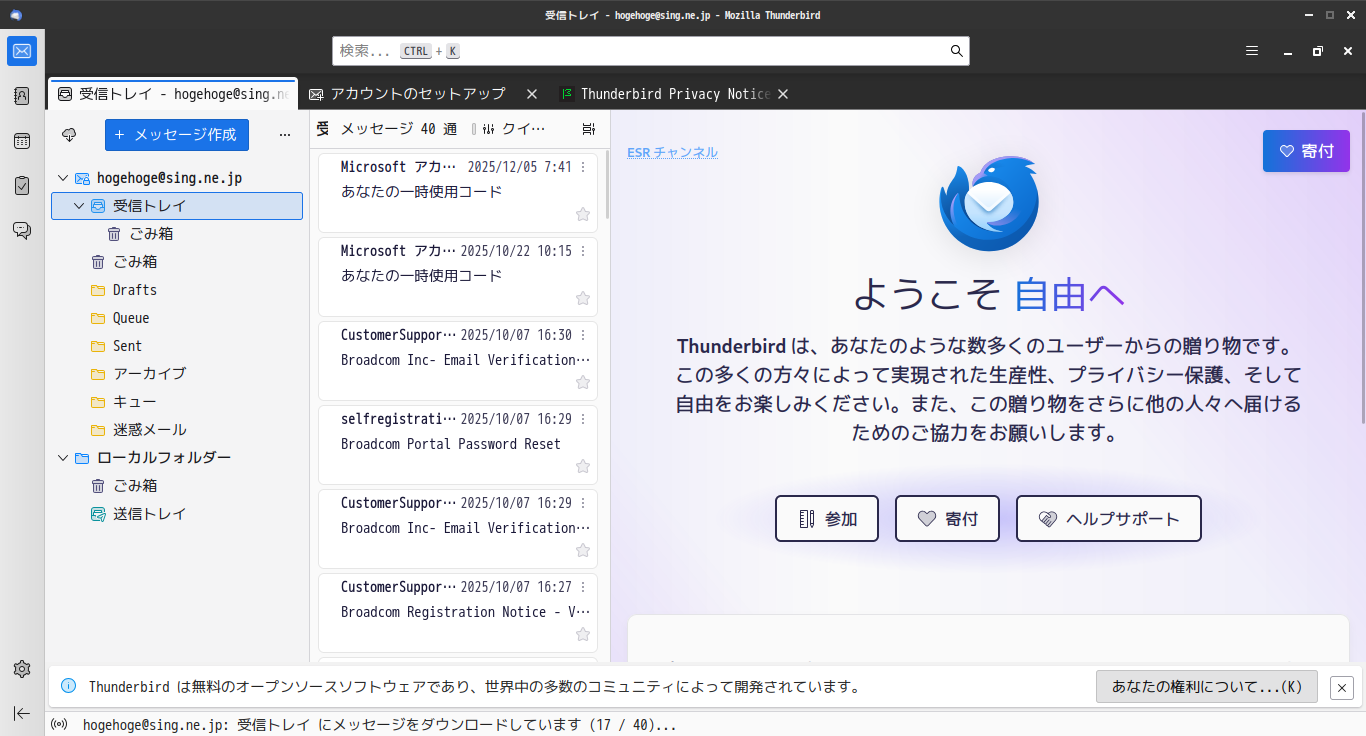The height and width of the screenshot is (736, 1366).
Task: Open more options for the selfregistration message
Action: click(583, 419)
